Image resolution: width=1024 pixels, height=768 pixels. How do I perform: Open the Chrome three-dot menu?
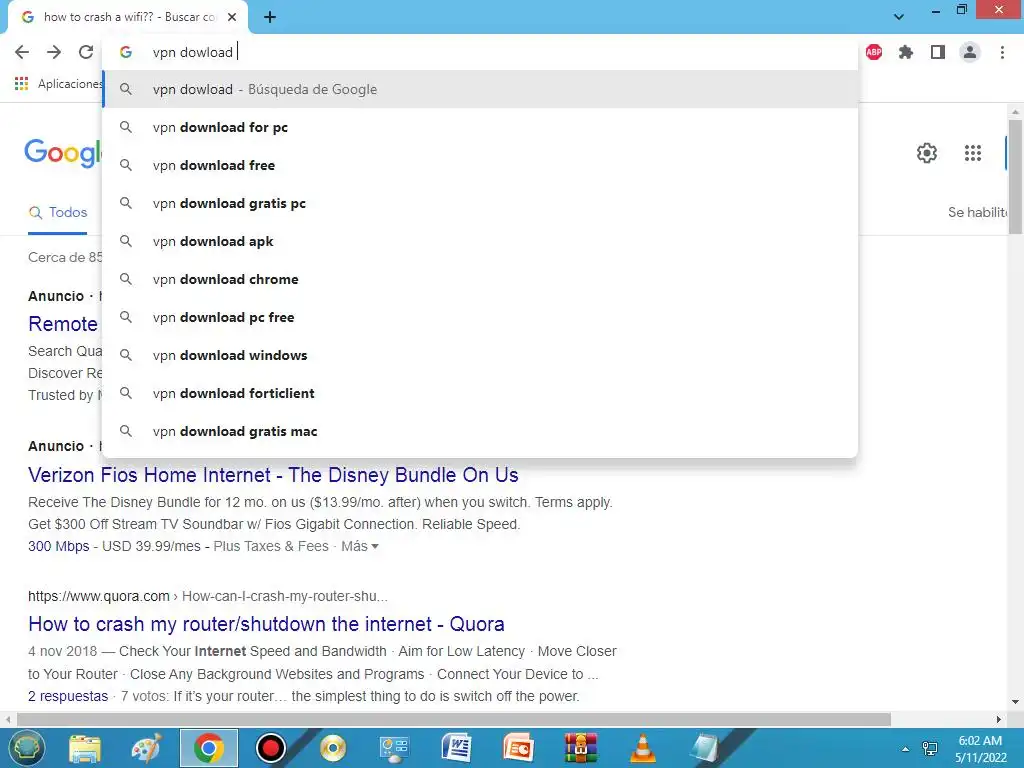pos(1002,52)
